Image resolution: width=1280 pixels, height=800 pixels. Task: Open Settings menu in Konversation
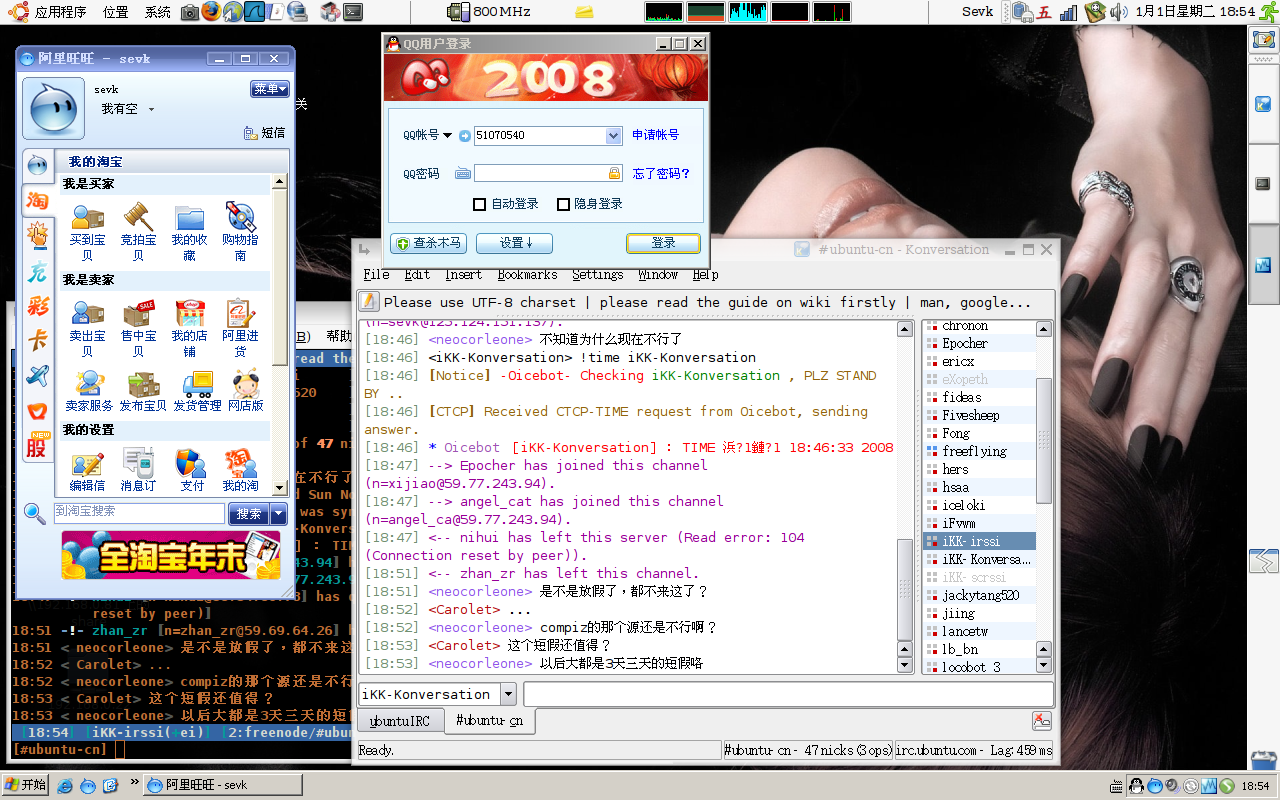(x=597, y=274)
